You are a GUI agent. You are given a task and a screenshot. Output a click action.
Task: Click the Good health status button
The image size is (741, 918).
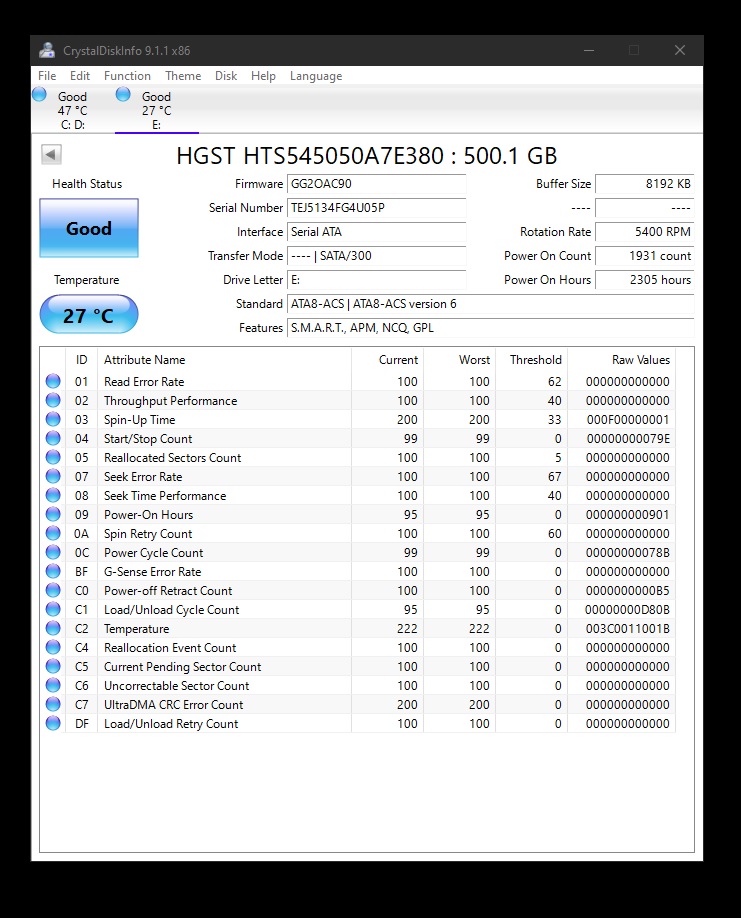[89, 228]
